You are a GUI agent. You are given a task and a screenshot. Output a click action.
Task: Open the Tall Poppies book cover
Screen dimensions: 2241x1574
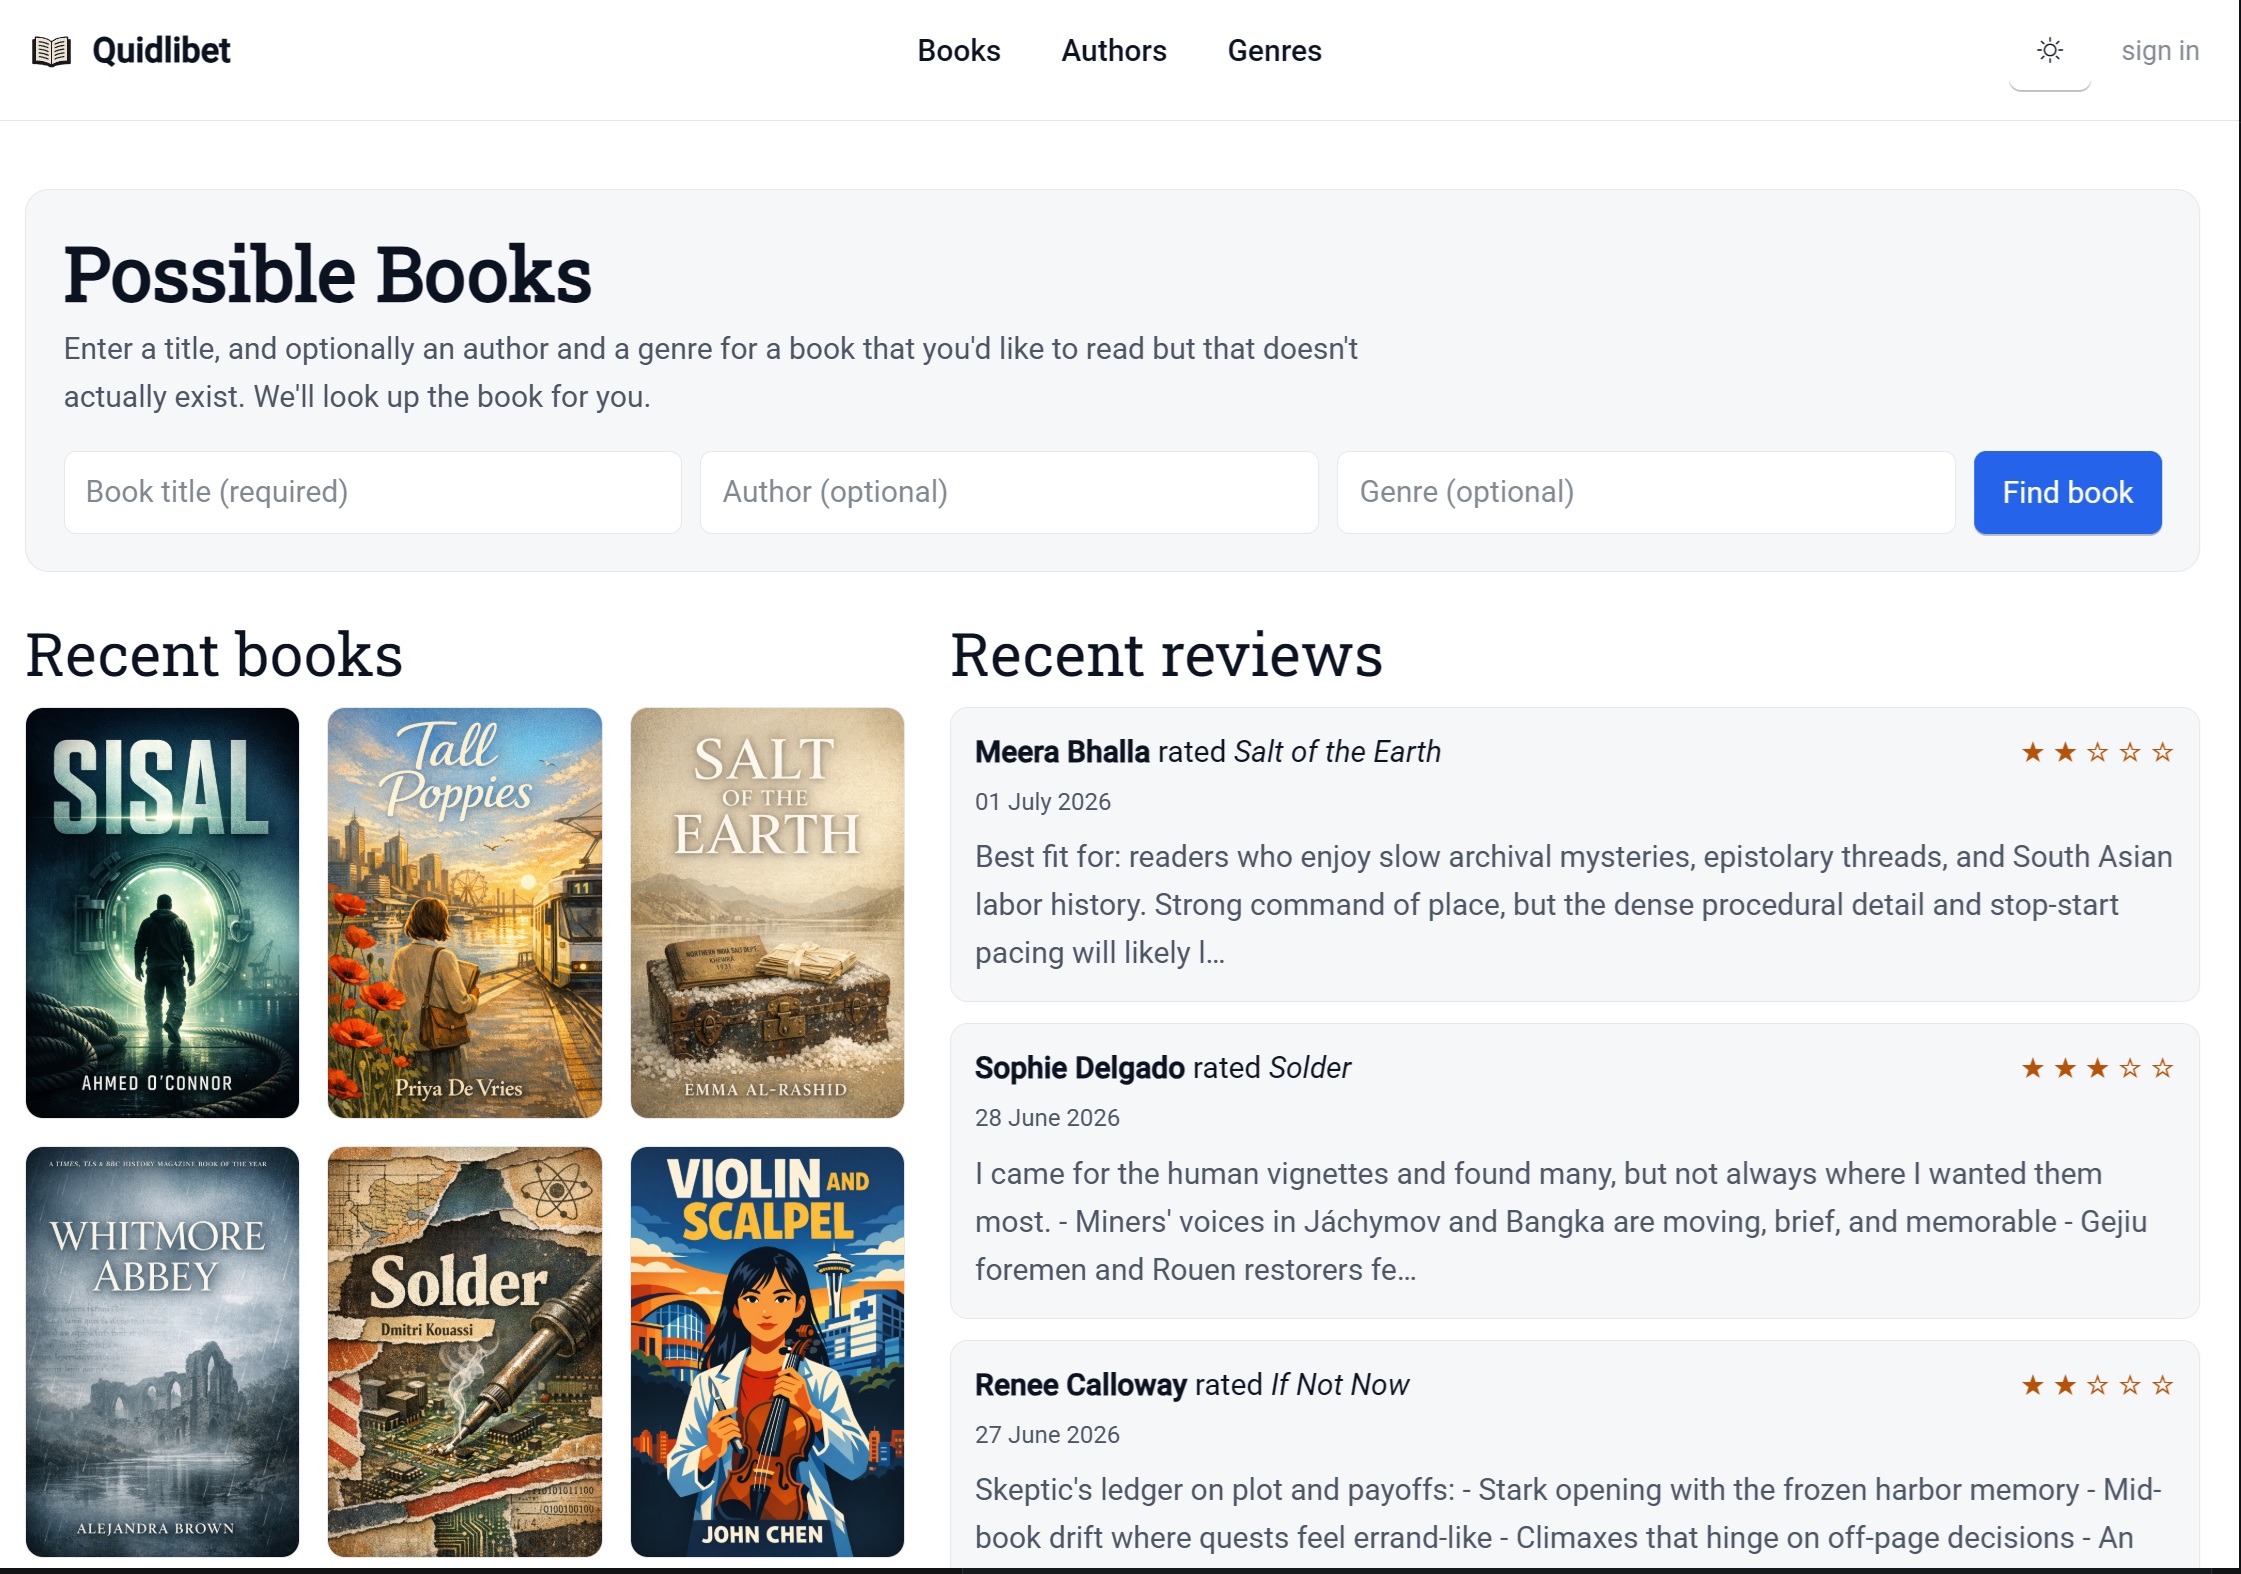tap(465, 912)
